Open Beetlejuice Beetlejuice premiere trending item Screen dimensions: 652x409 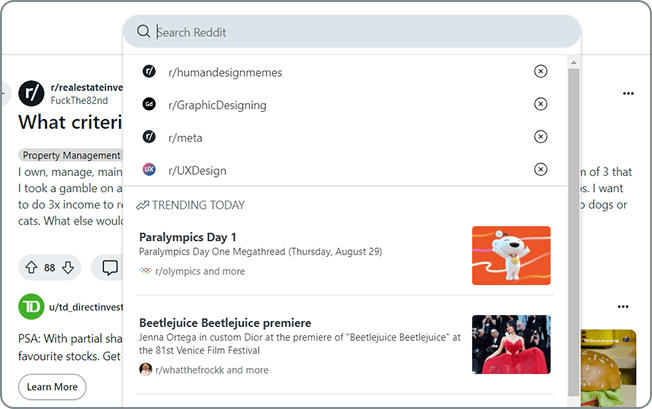pos(345,345)
